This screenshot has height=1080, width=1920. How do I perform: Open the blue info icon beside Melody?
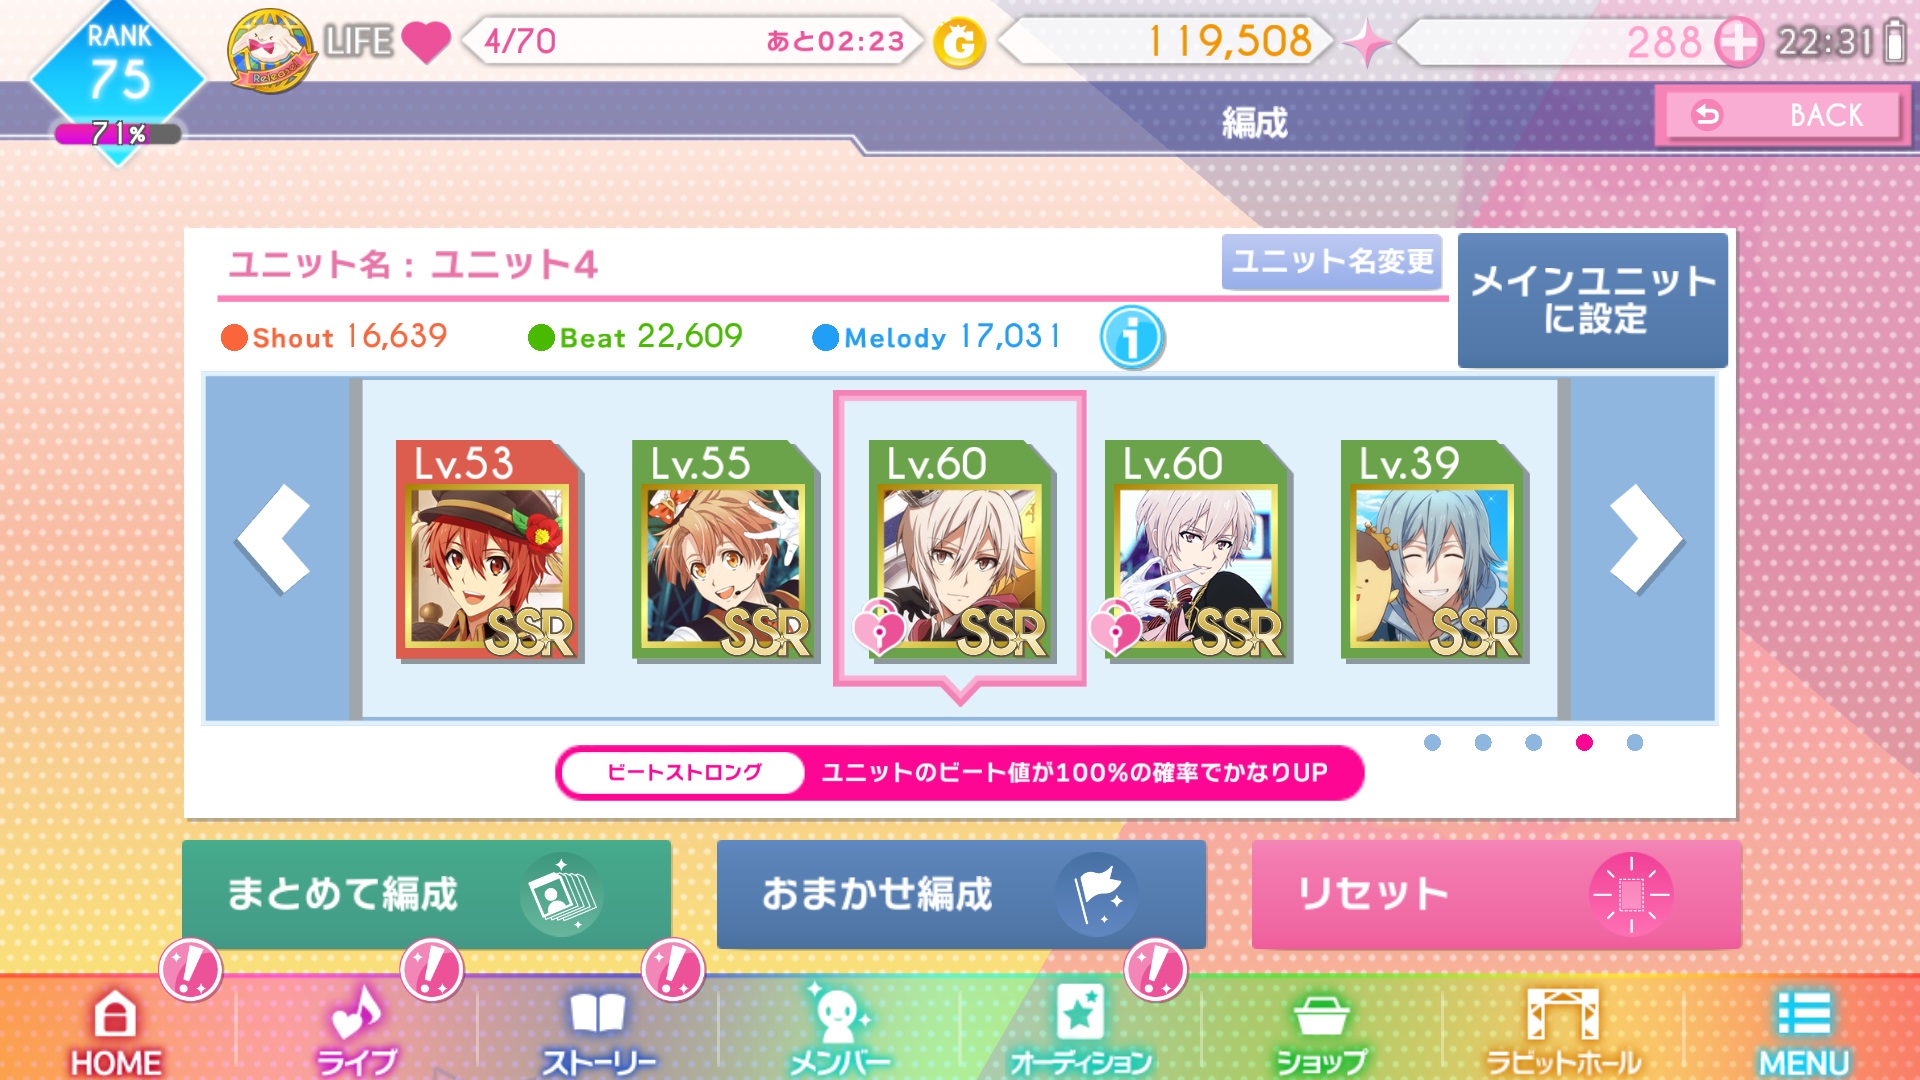1132,337
